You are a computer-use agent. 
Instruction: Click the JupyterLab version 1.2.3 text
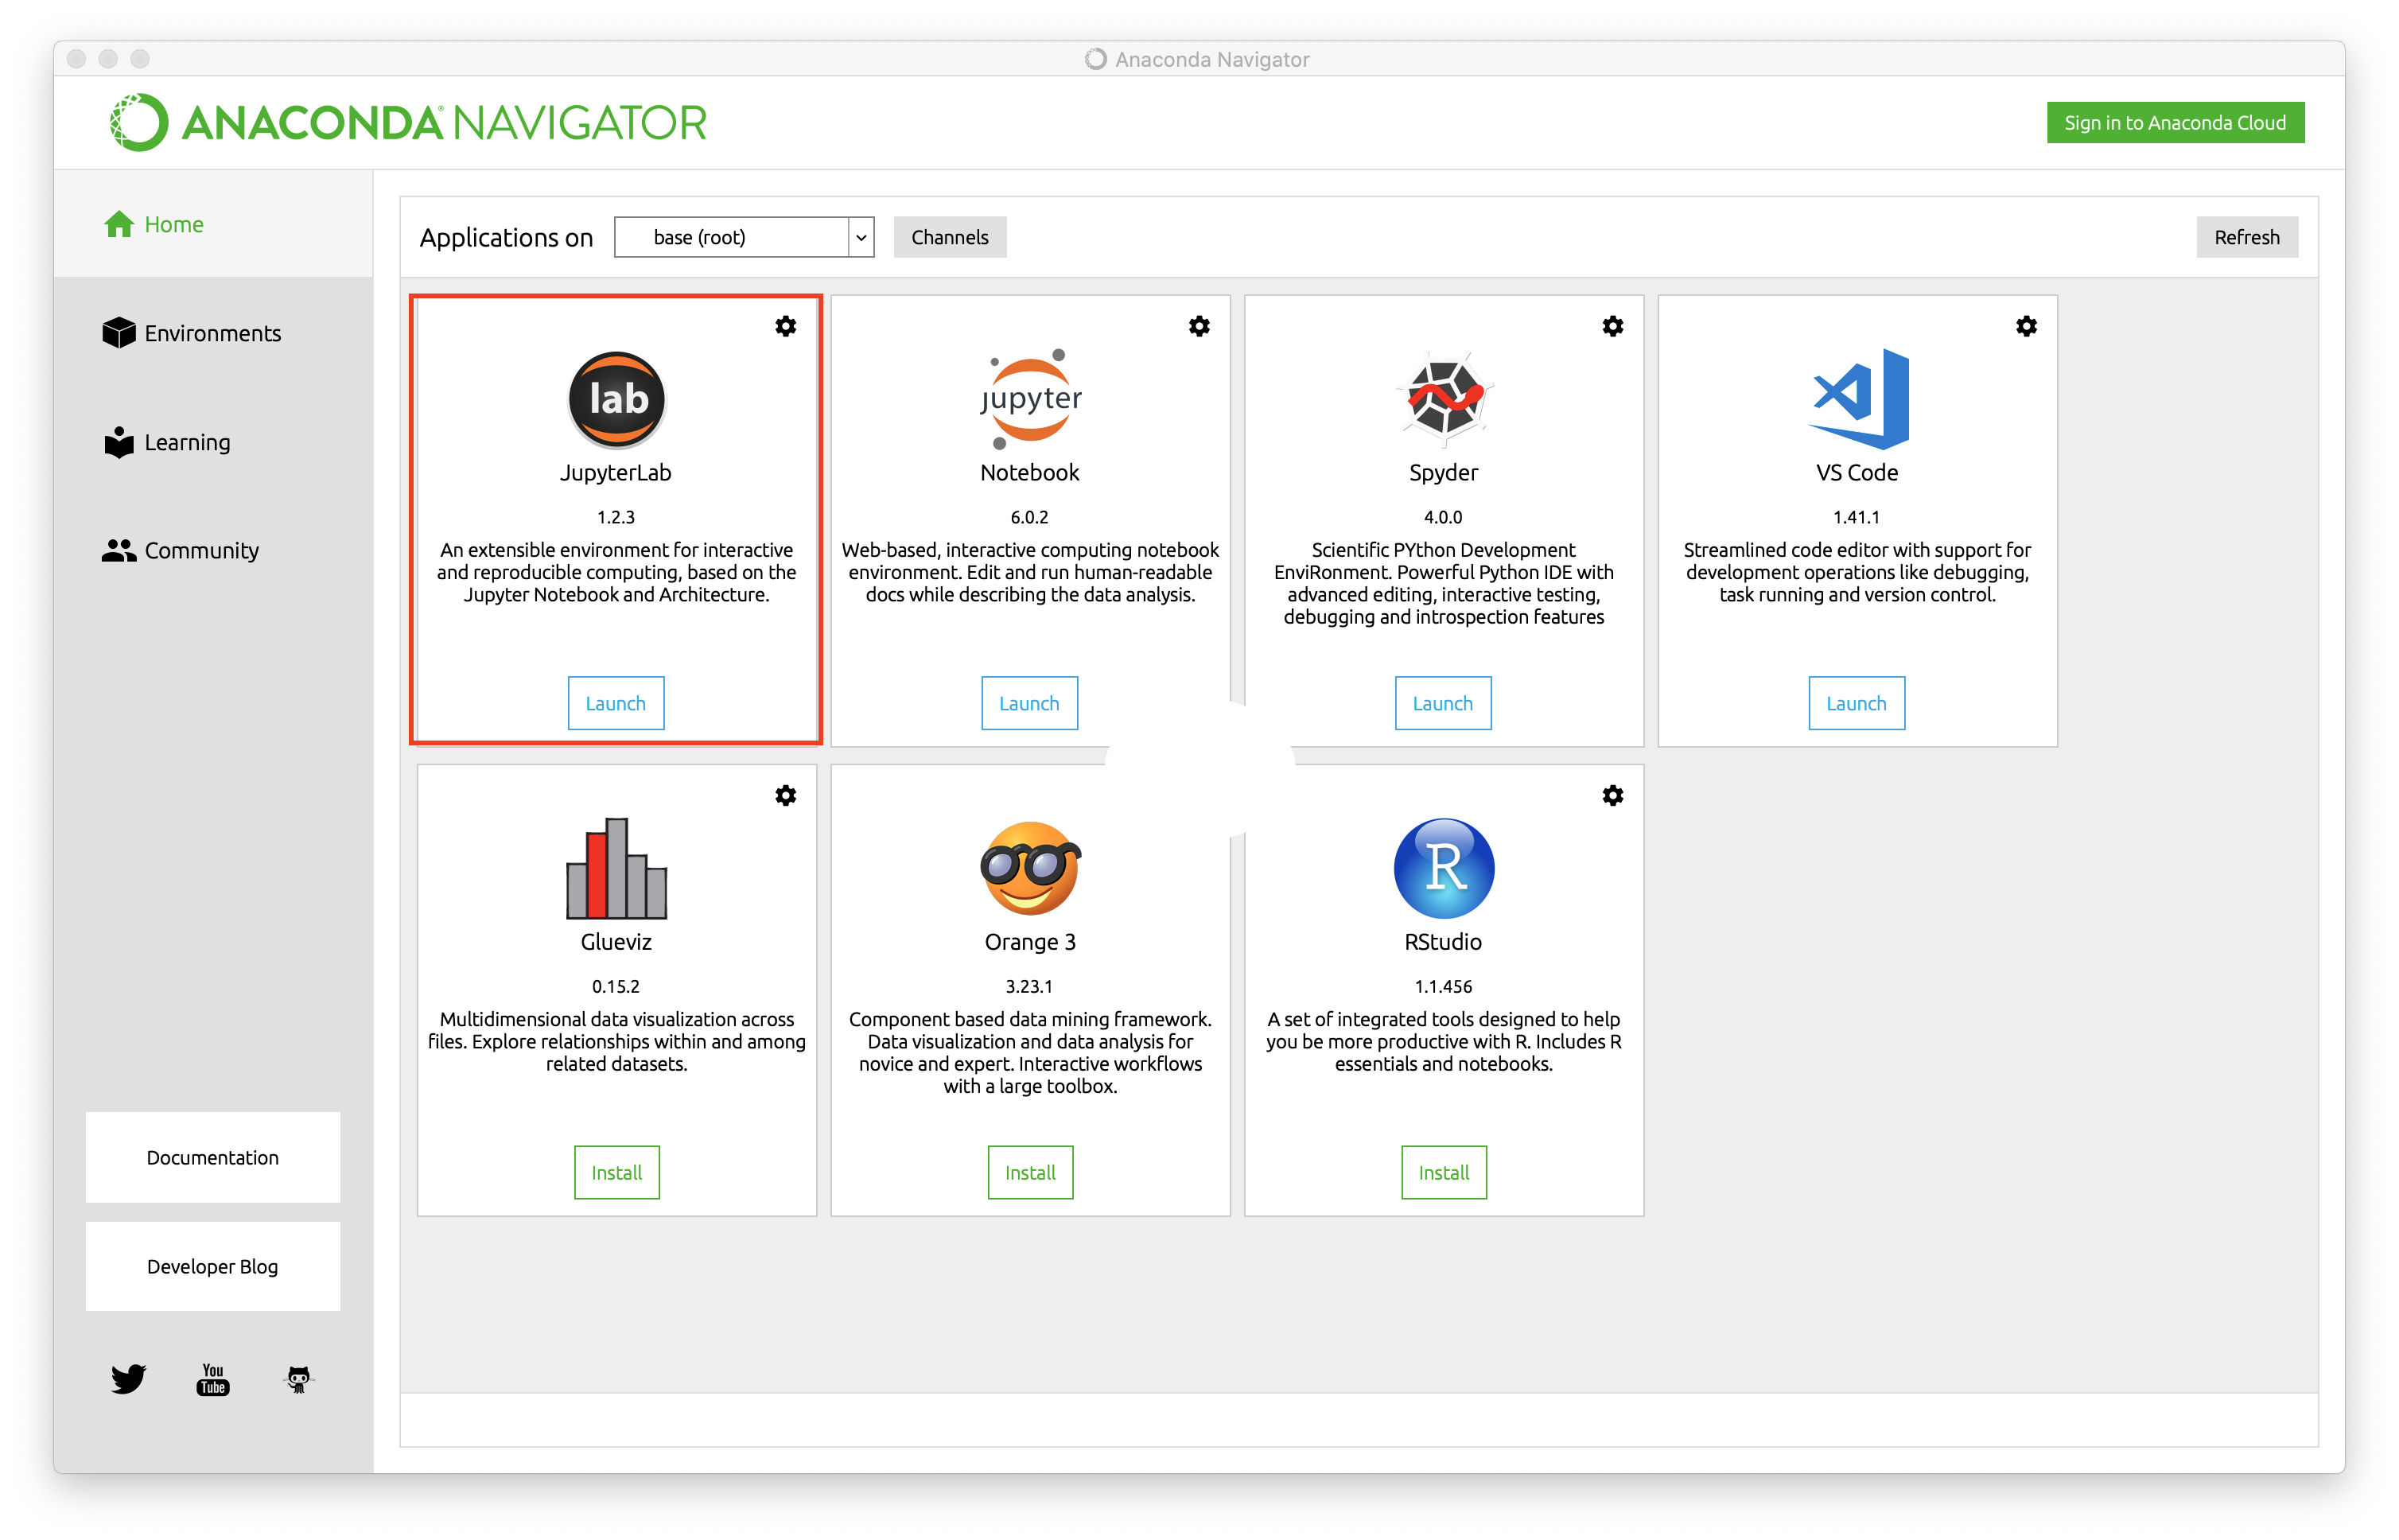(x=616, y=517)
